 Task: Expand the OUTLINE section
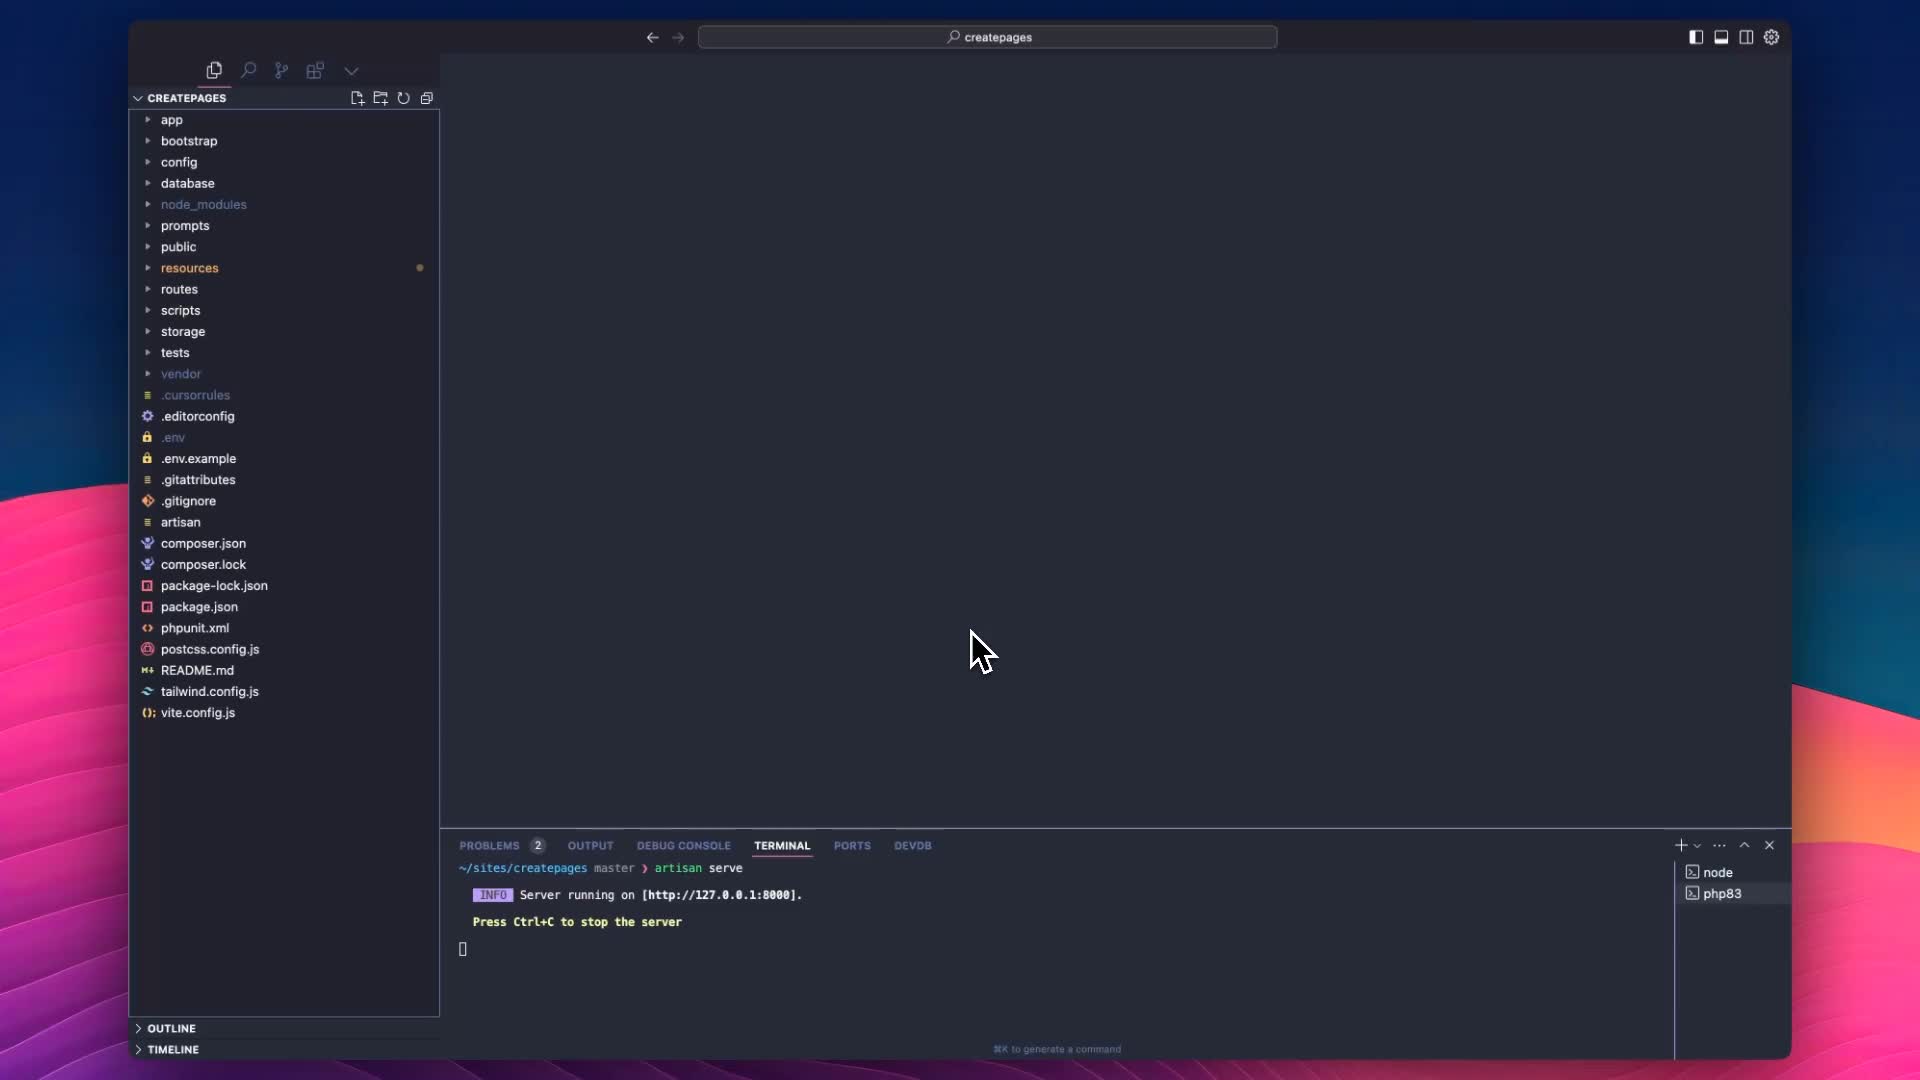tap(284, 1028)
